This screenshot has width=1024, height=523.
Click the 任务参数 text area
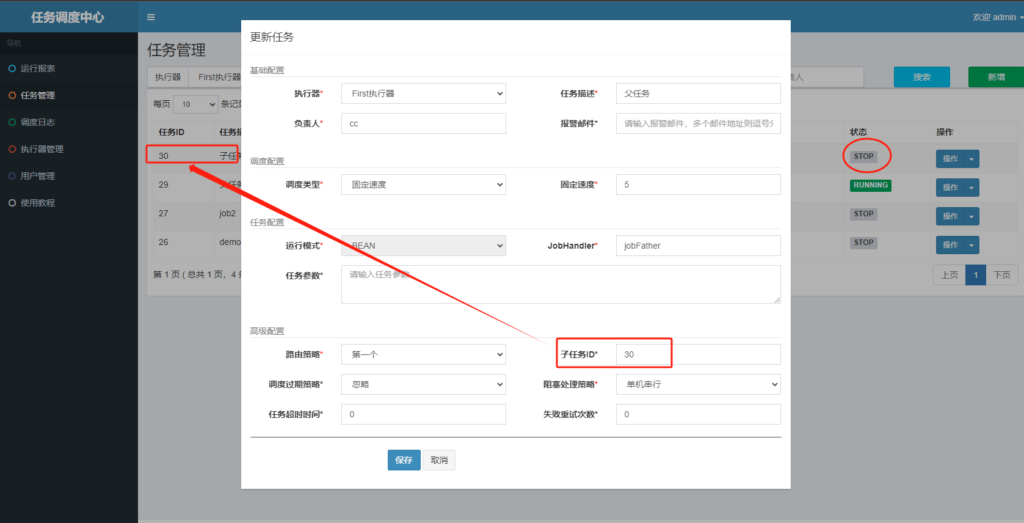click(560, 284)
